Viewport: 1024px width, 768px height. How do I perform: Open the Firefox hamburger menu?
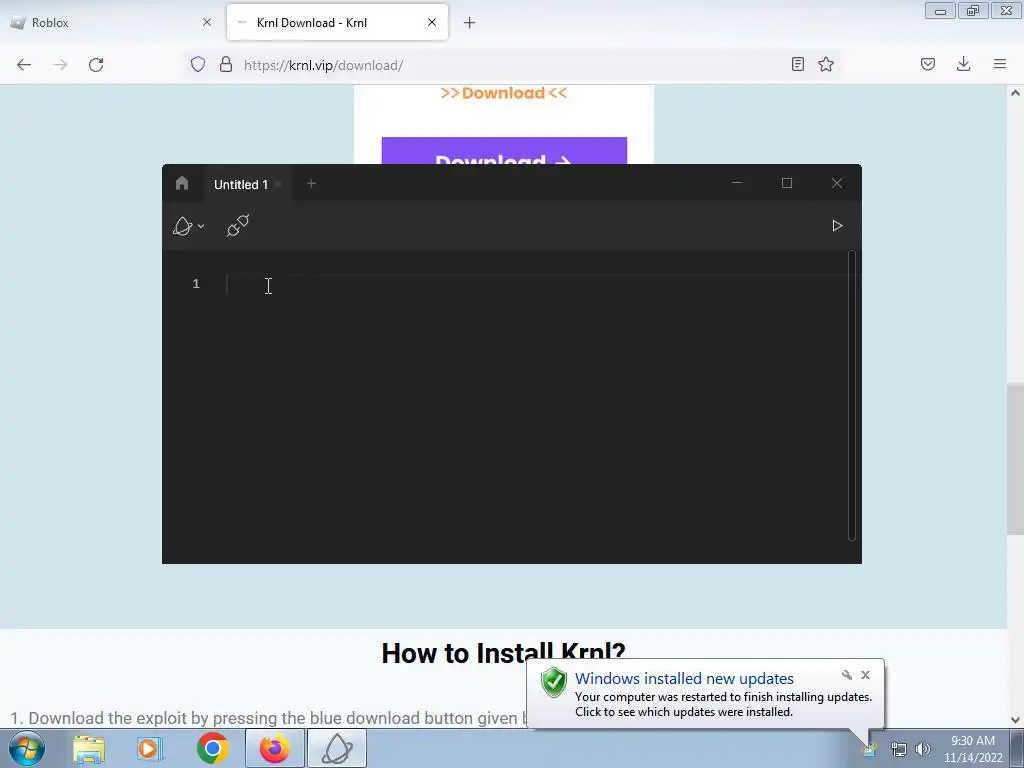pos(1000,64)
